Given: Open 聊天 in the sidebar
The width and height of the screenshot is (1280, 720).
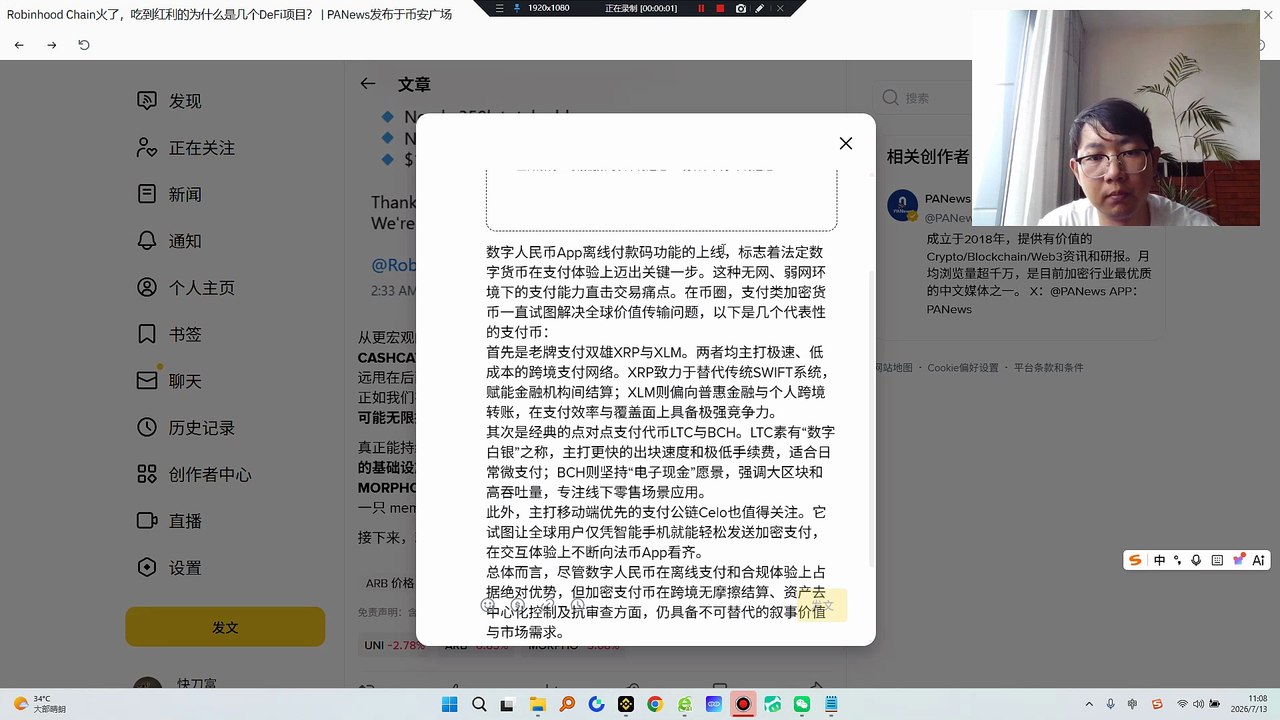Looking at the screenshot, I should tap(169, 381).
